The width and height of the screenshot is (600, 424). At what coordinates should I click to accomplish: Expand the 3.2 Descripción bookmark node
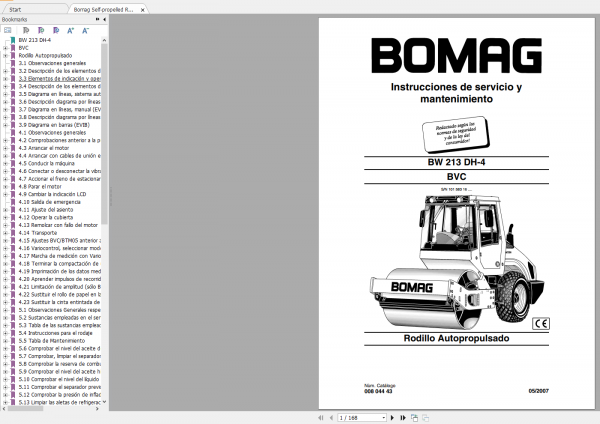pyautogui.click(x=5, y=71)
